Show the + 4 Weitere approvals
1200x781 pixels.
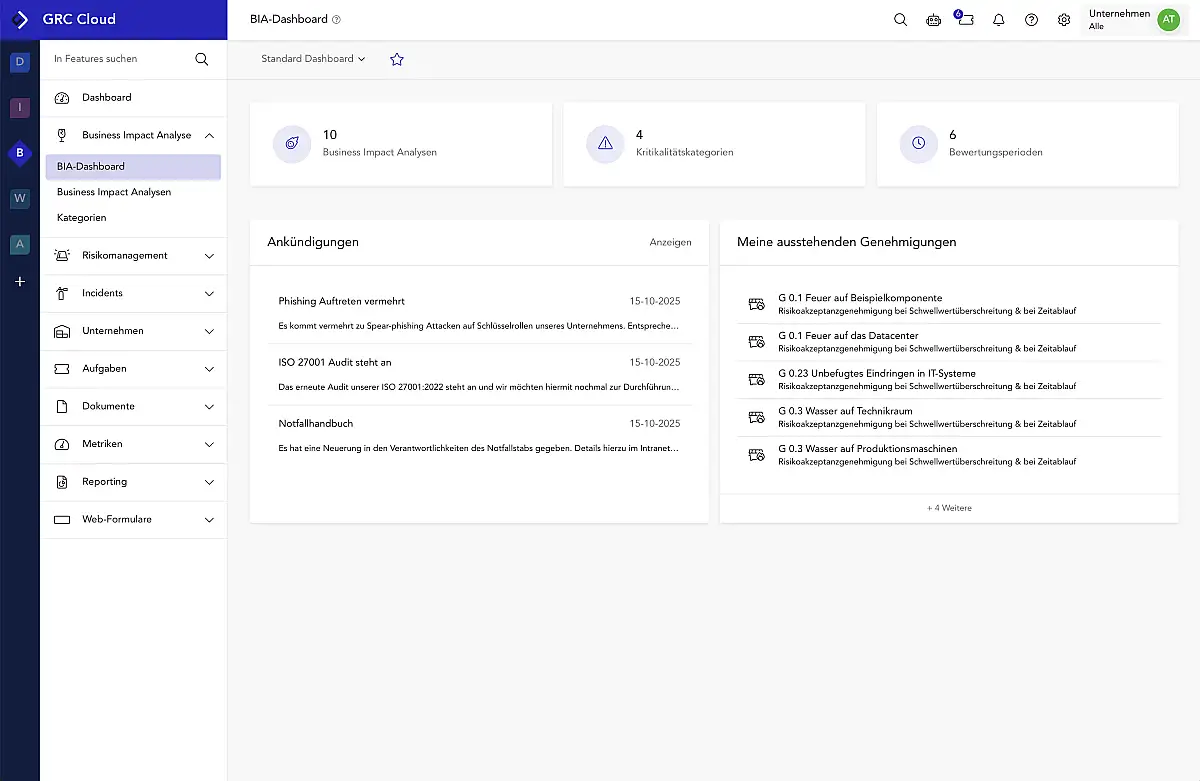948,508
